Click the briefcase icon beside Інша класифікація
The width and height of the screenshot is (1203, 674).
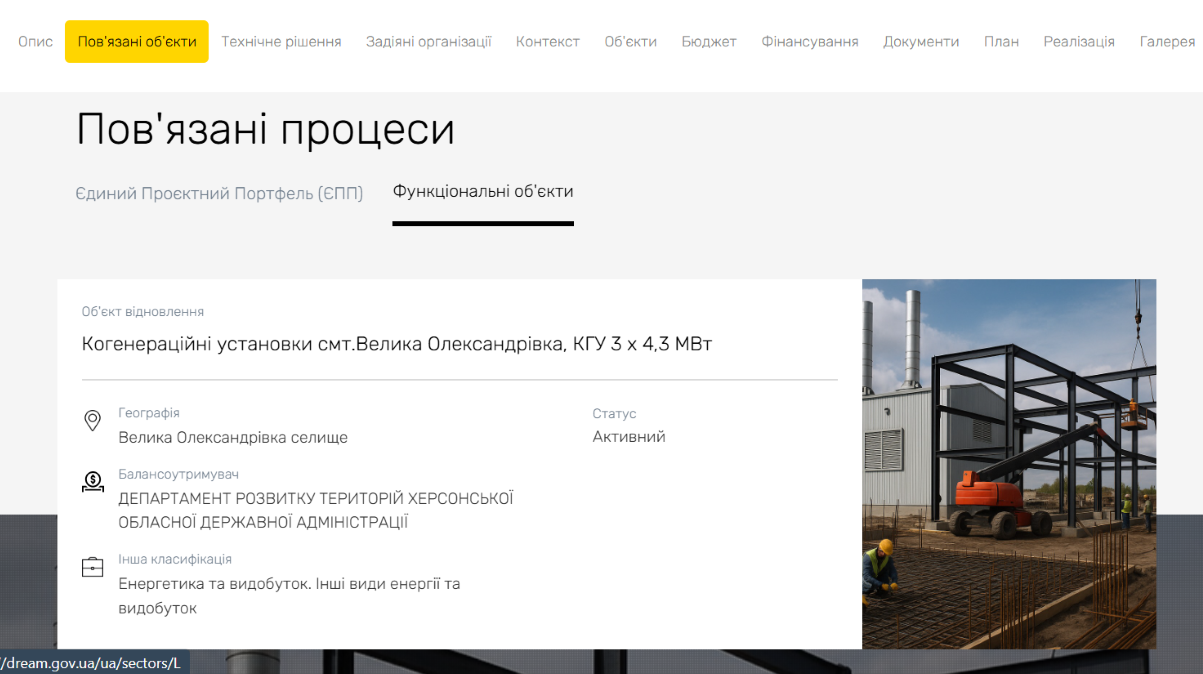[x=92, y=568]
